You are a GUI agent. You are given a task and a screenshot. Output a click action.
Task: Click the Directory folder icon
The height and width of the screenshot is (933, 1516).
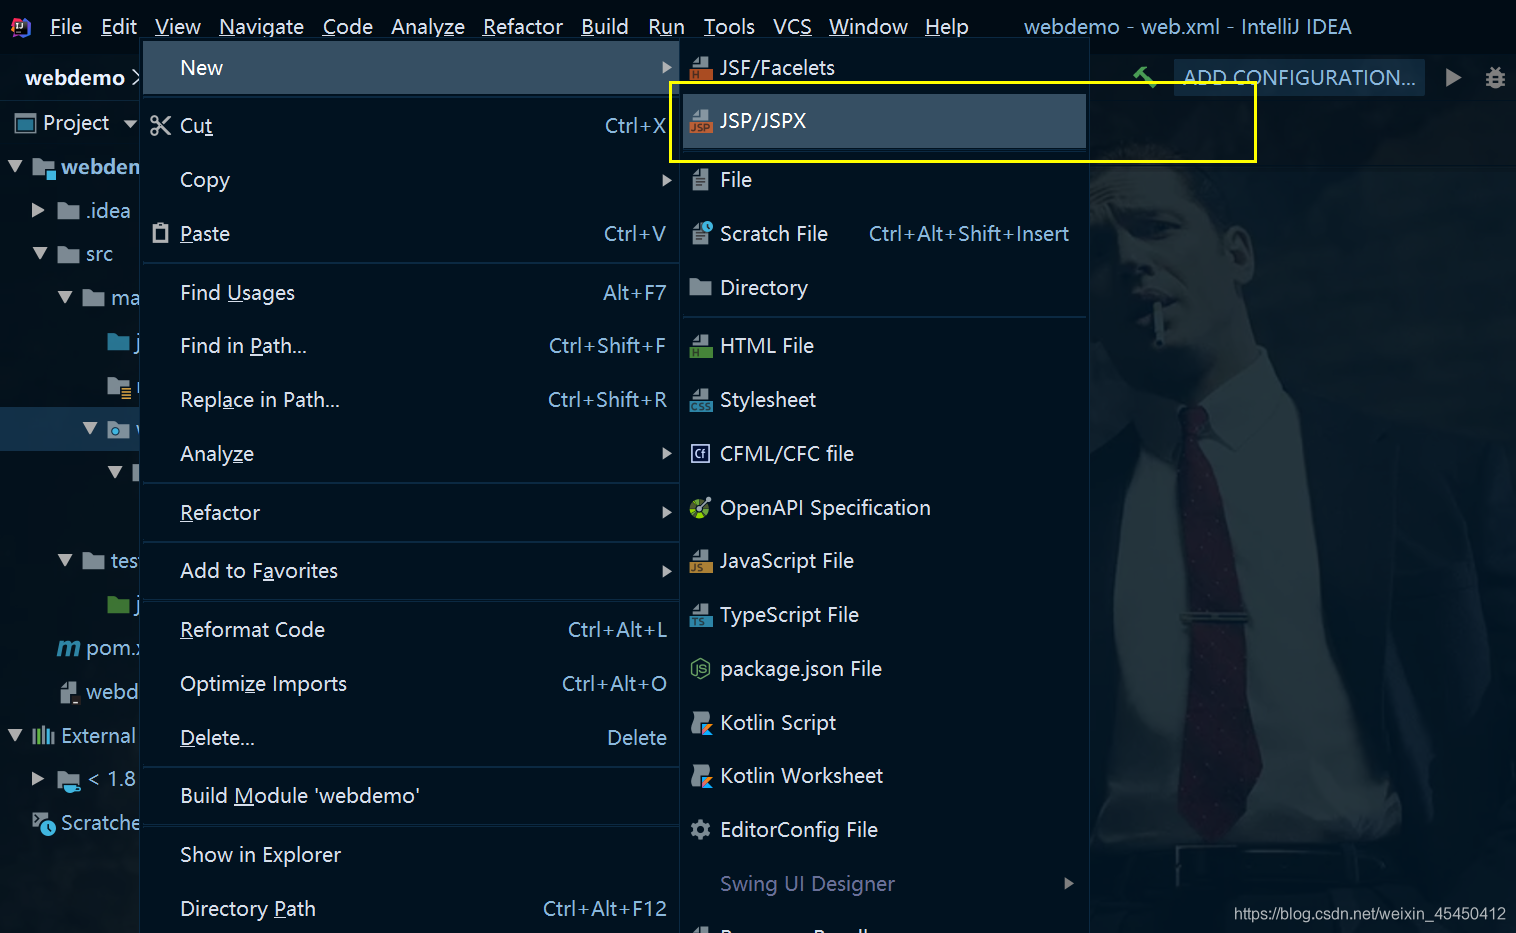point(701,287)
